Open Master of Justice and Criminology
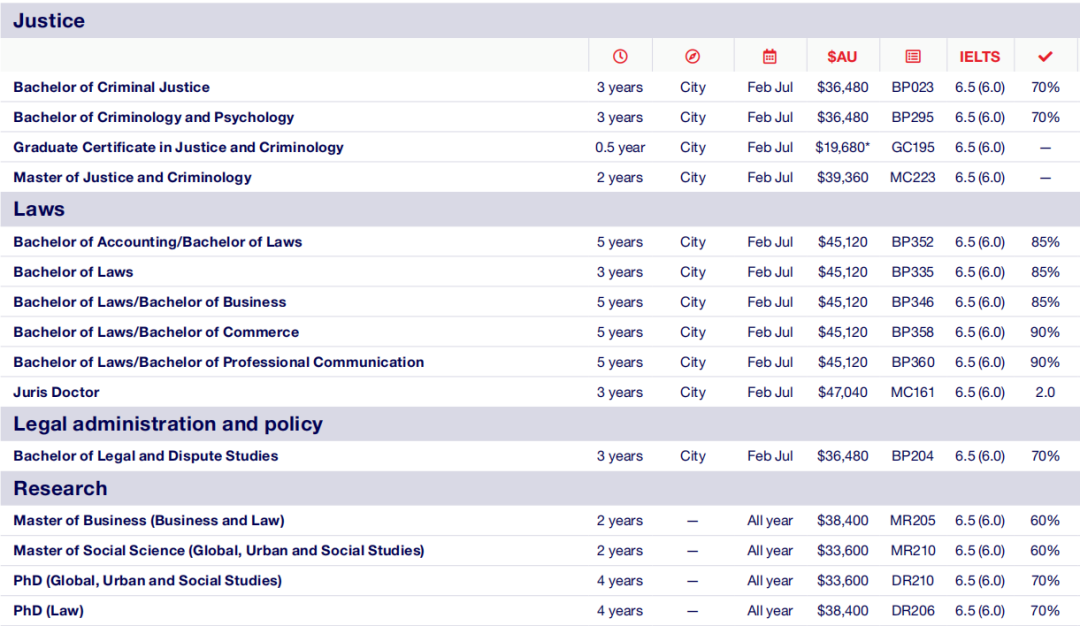Screen dimensions: 1080x626 click(132, 178)
